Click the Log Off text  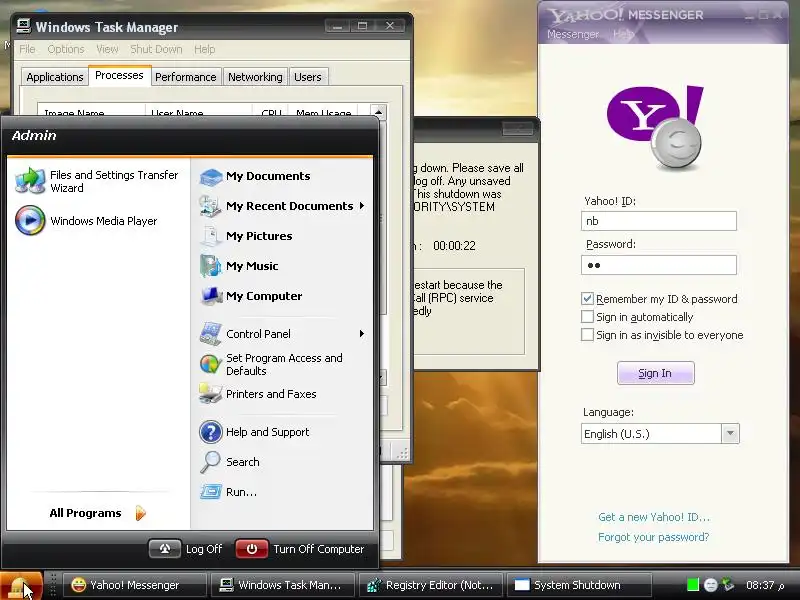click(x=204, y=549)
